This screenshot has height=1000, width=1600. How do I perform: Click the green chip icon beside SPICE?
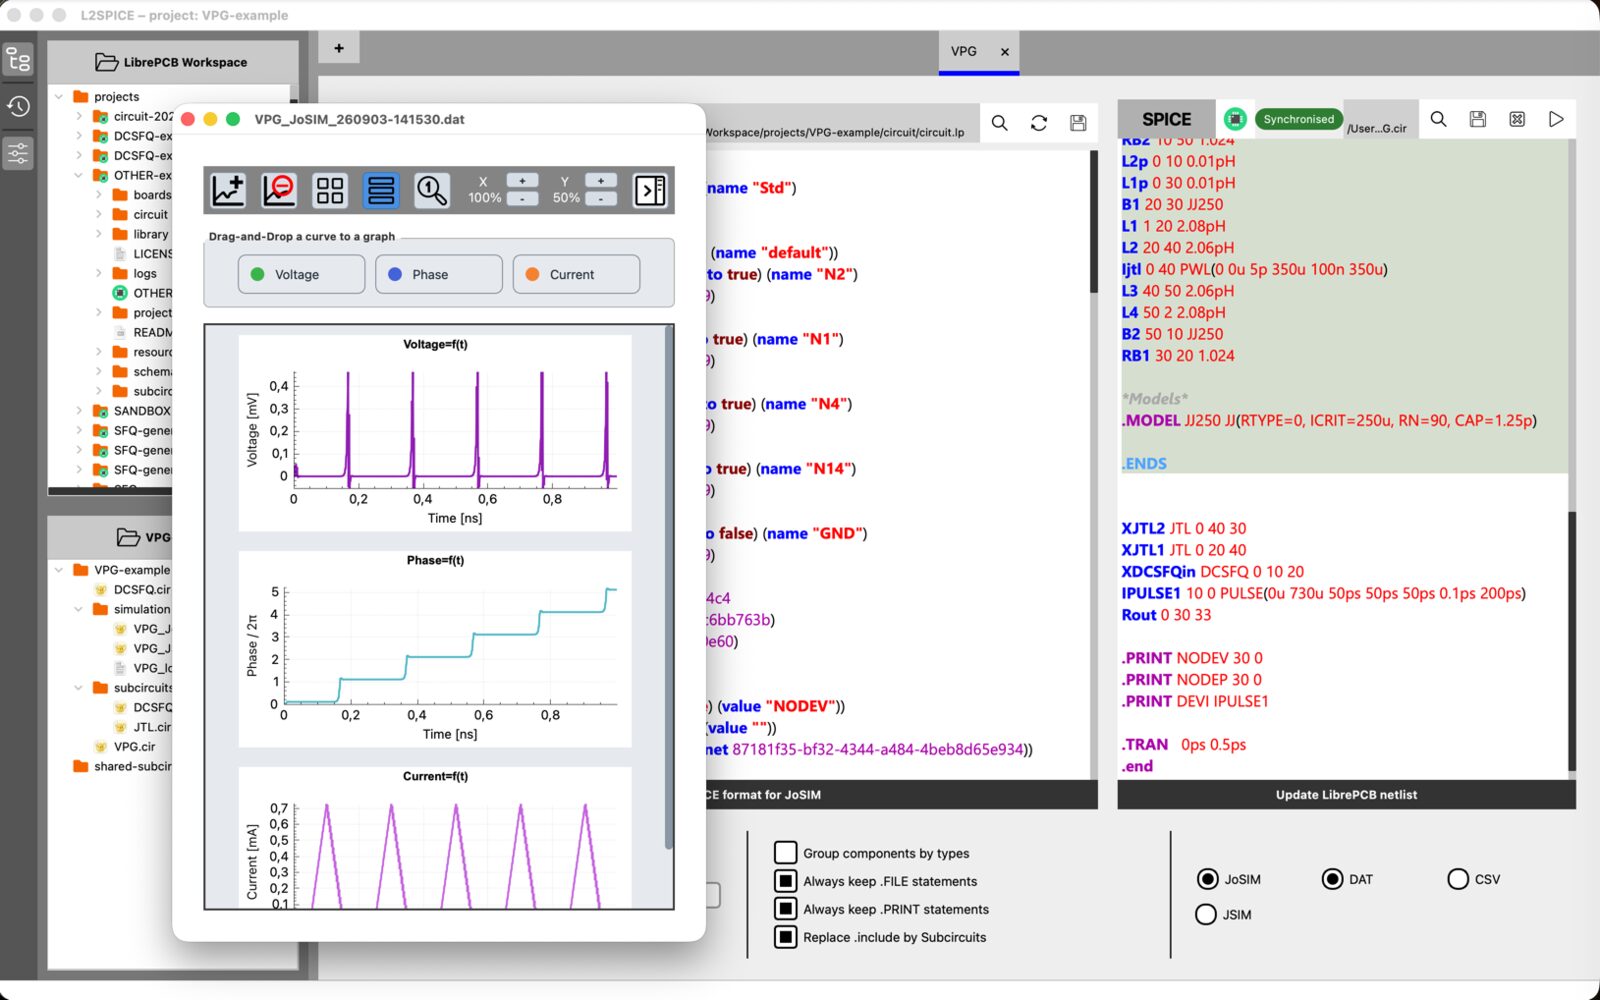tap(1235, 119)
